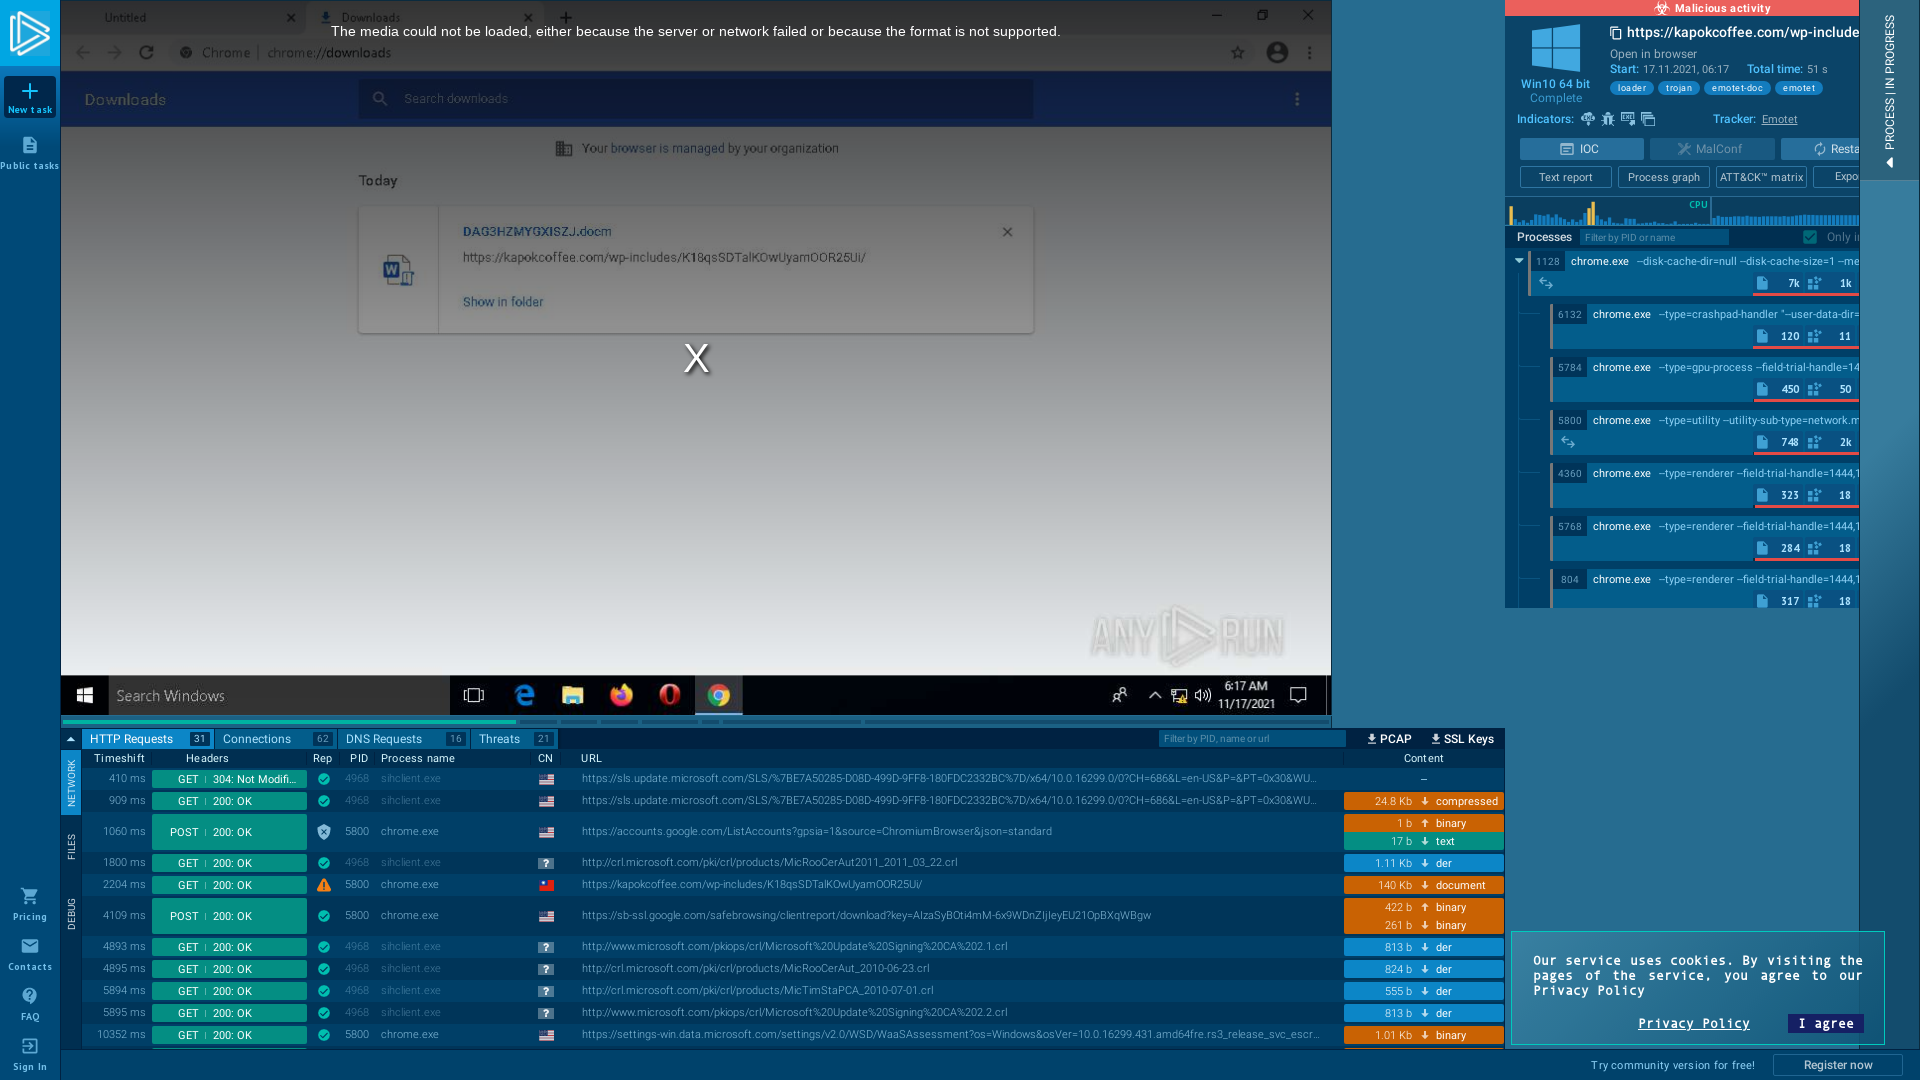Open the FAQ help icon
This screenshot has width=1920, height=1080.
tap(30, 996)
